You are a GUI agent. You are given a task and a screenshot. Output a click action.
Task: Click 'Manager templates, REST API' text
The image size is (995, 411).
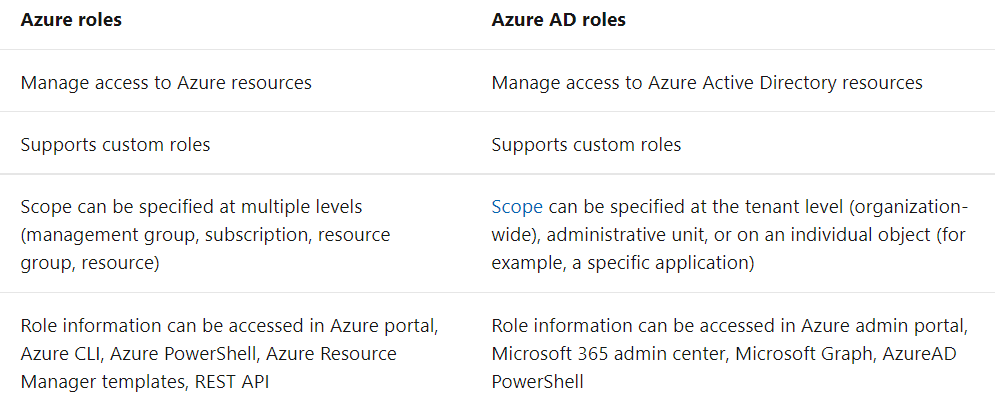pyautogui.click(x=145, y=382)
